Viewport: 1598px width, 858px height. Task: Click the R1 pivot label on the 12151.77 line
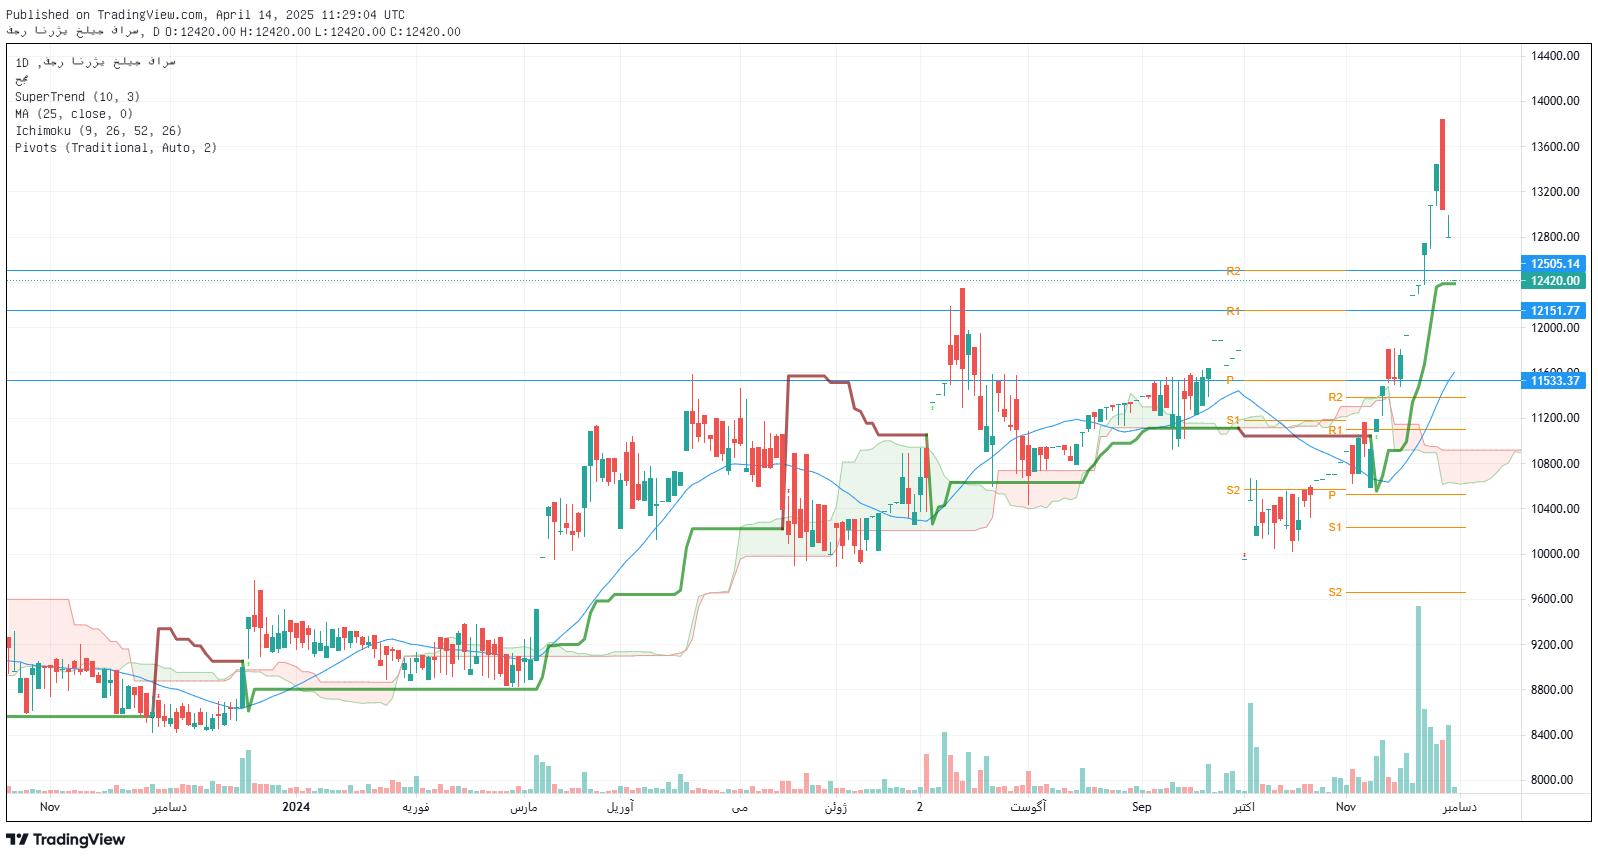point(1233,311)
